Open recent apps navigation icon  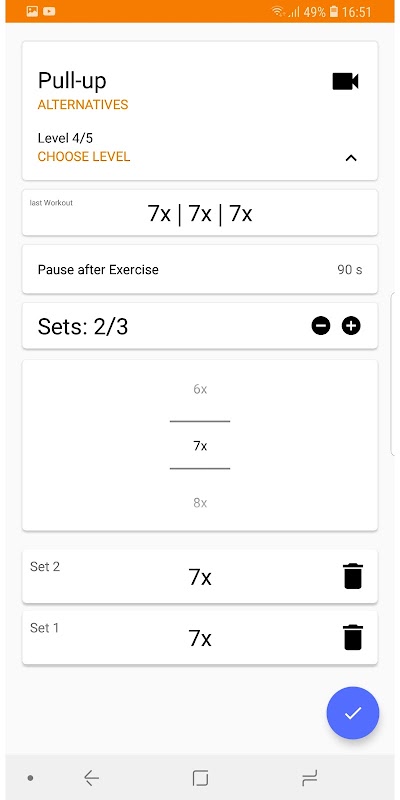(x=309, y=778)
